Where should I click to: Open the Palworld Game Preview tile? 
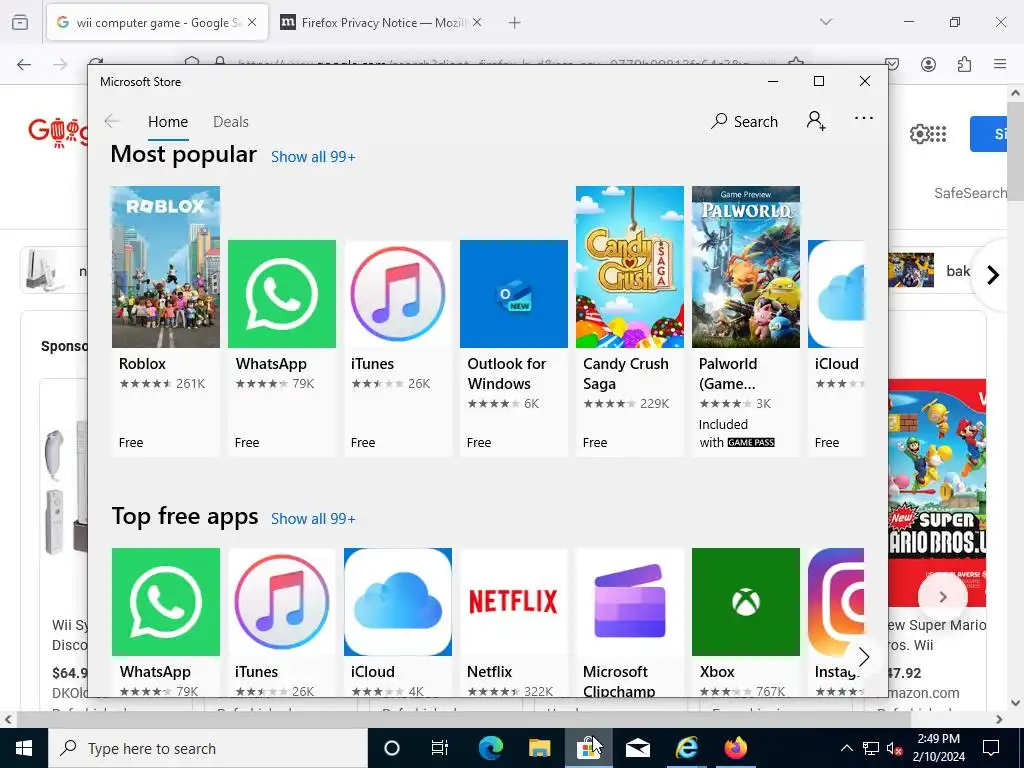tap(746, 321)
